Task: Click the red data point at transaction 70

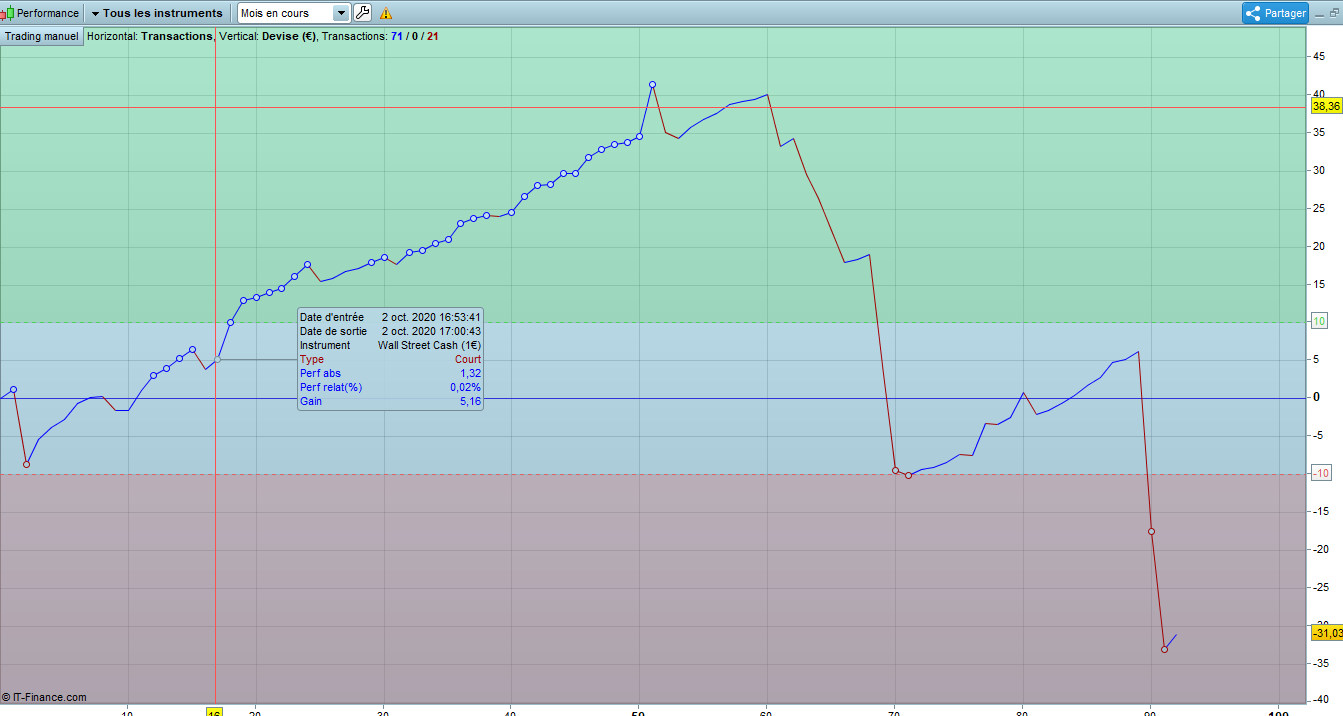Action: coord(895,470)
